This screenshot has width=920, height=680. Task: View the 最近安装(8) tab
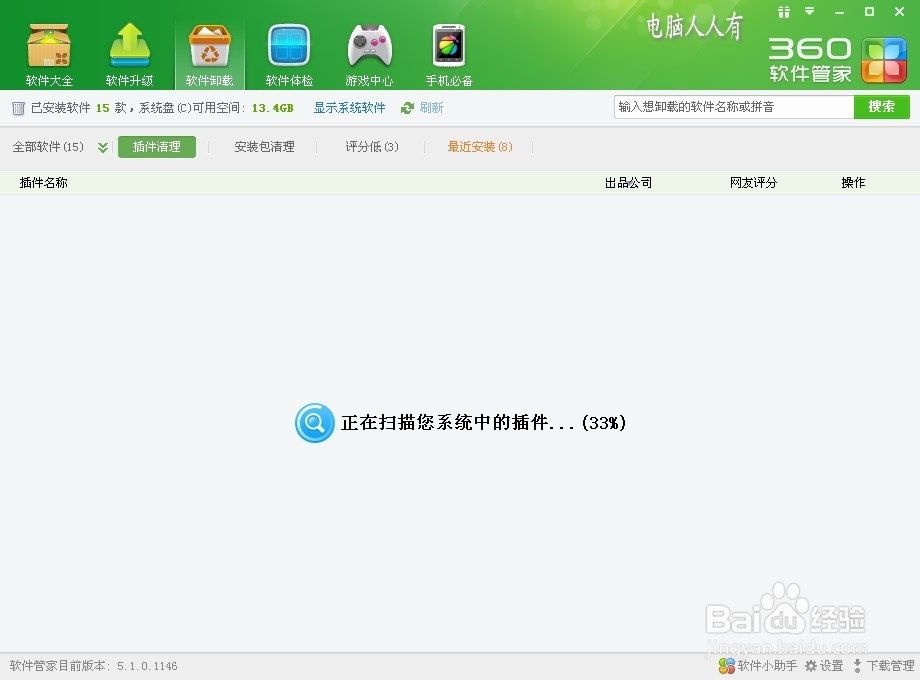click(x=479, y=146)
